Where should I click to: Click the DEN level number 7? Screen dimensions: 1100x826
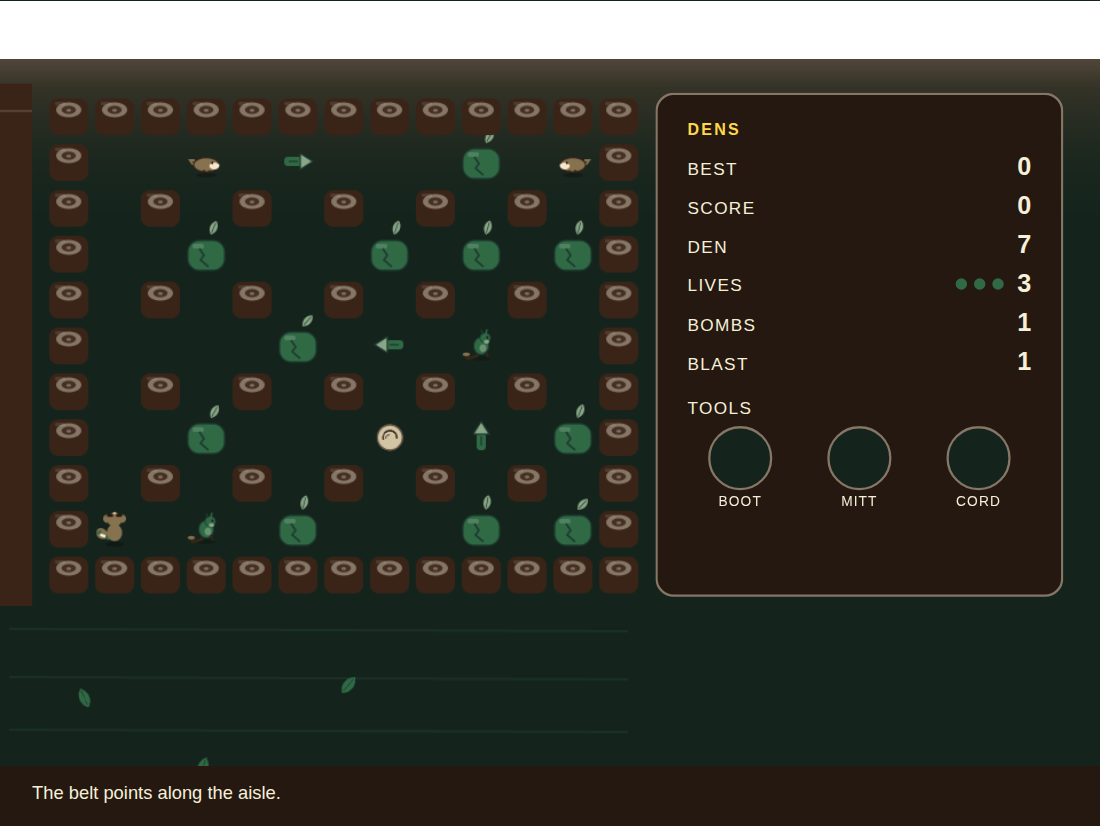[1024, 245]
